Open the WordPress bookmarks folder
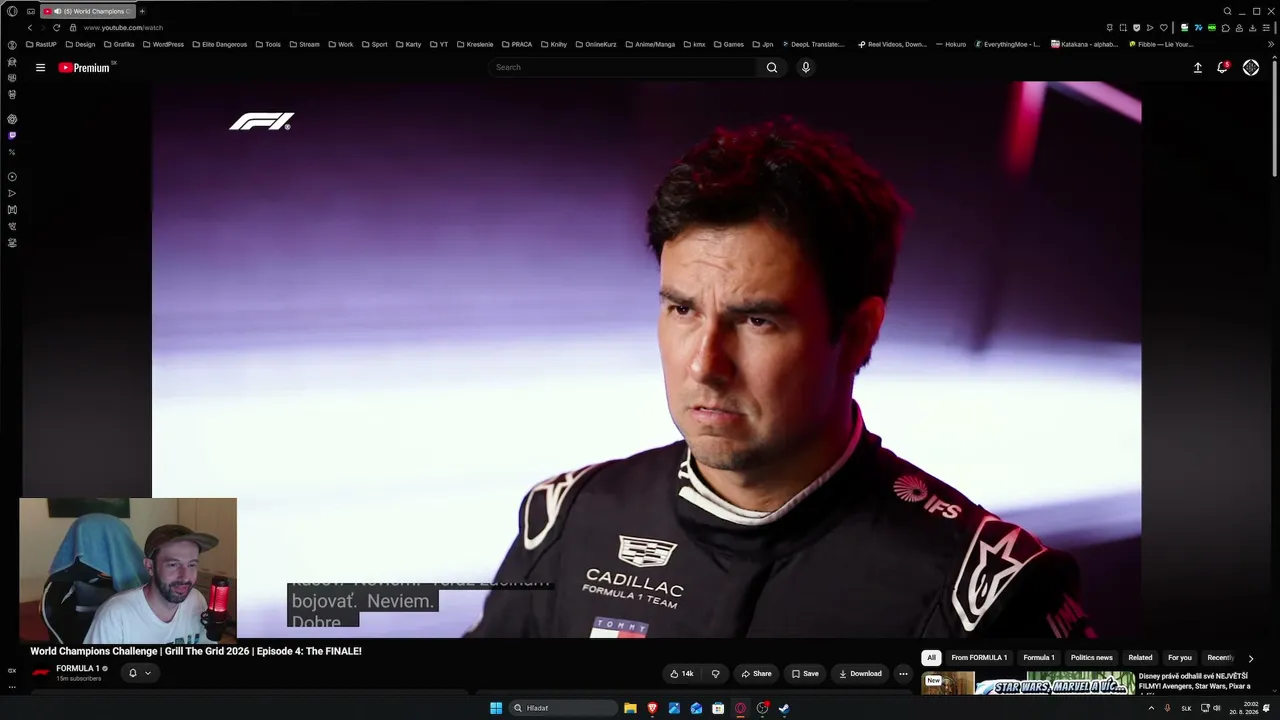 [163, 44]
